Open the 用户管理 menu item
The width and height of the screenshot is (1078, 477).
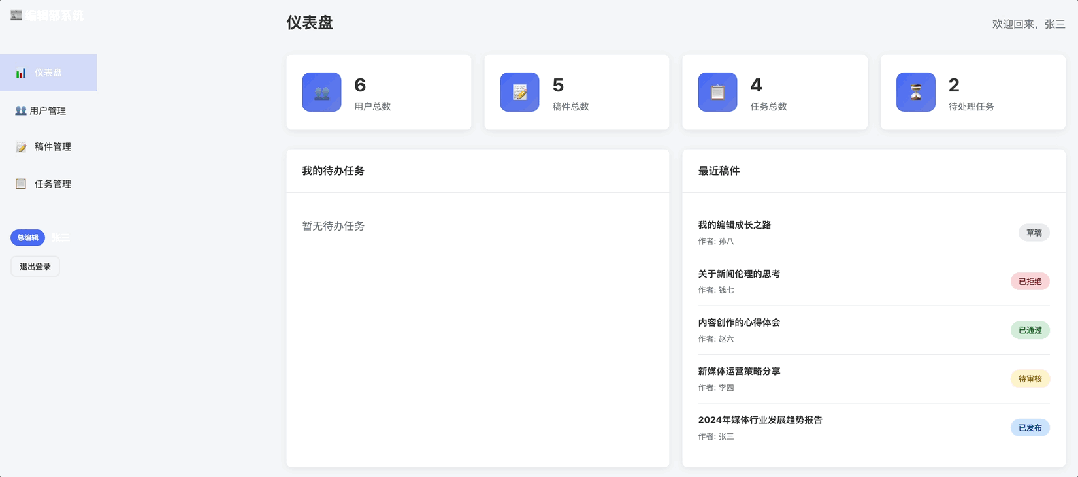[48, 110]
